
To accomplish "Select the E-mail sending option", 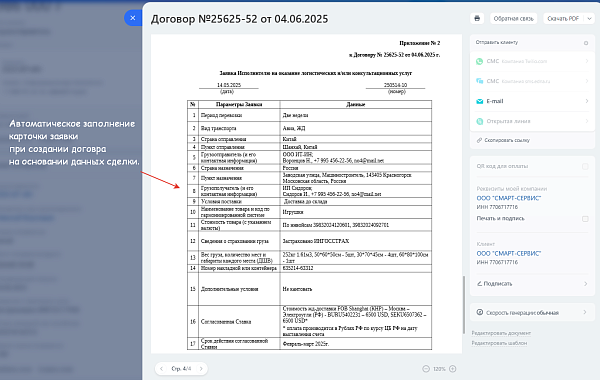I will [532, 101].
